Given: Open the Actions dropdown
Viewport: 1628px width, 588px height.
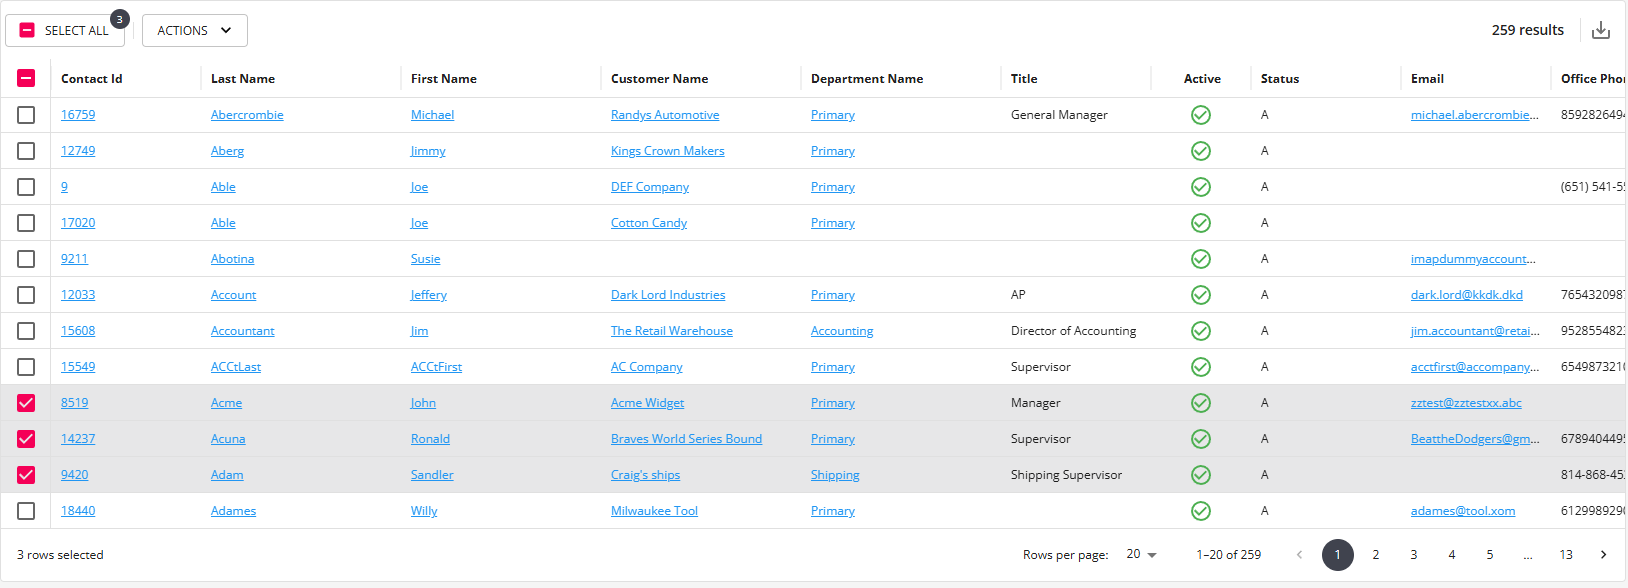Looking at the screenshot, I should [194, 31].
